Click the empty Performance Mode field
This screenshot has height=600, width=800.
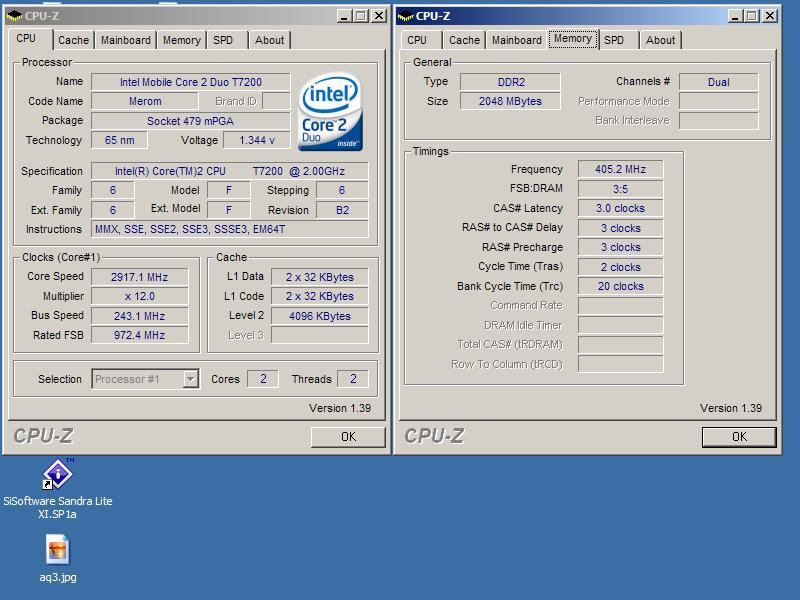718,101
